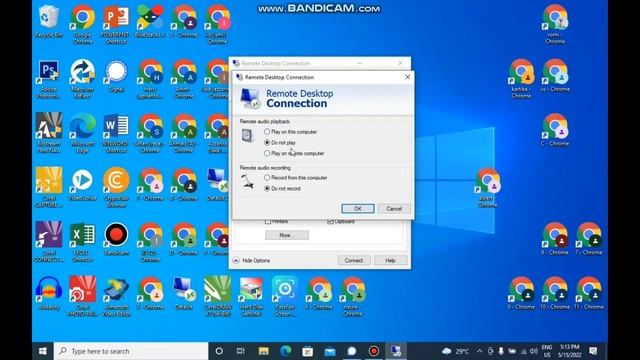Open Aiseesoft Video Editor desktop icon
Viewport: 640px width, 360px height.
pos(116,296)
